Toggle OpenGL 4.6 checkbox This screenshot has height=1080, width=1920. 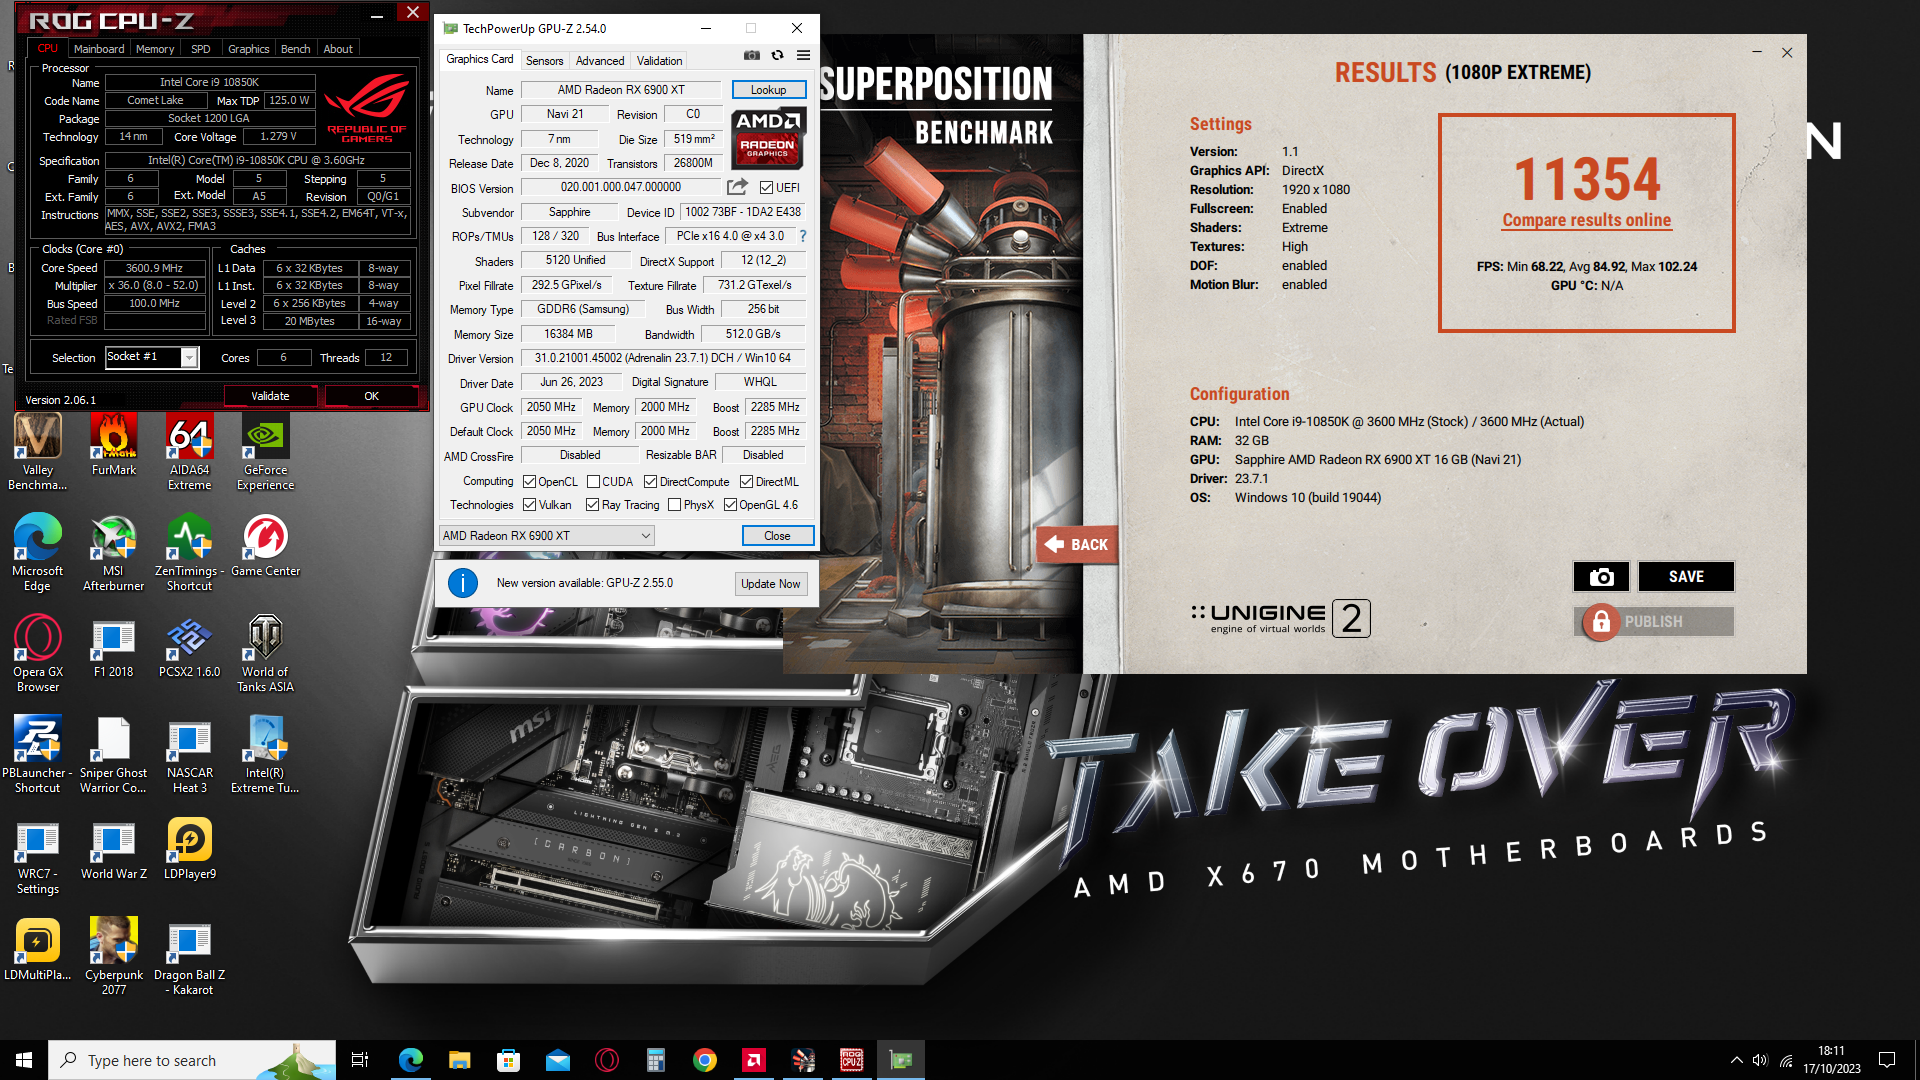[x=730, y=505]
